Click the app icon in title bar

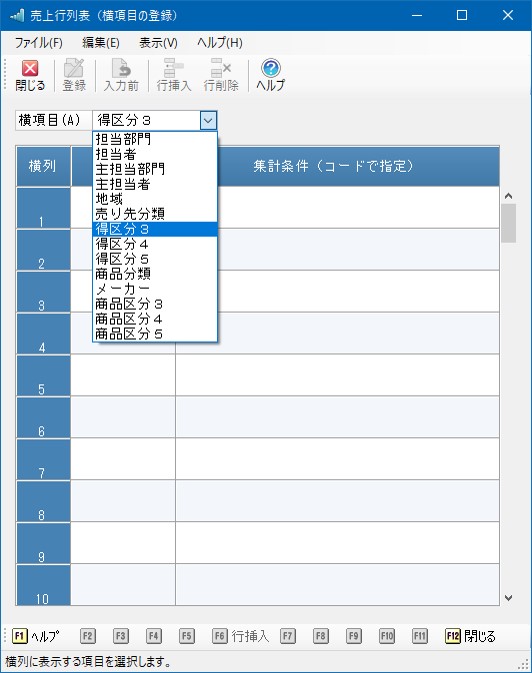tap(17, 15)
